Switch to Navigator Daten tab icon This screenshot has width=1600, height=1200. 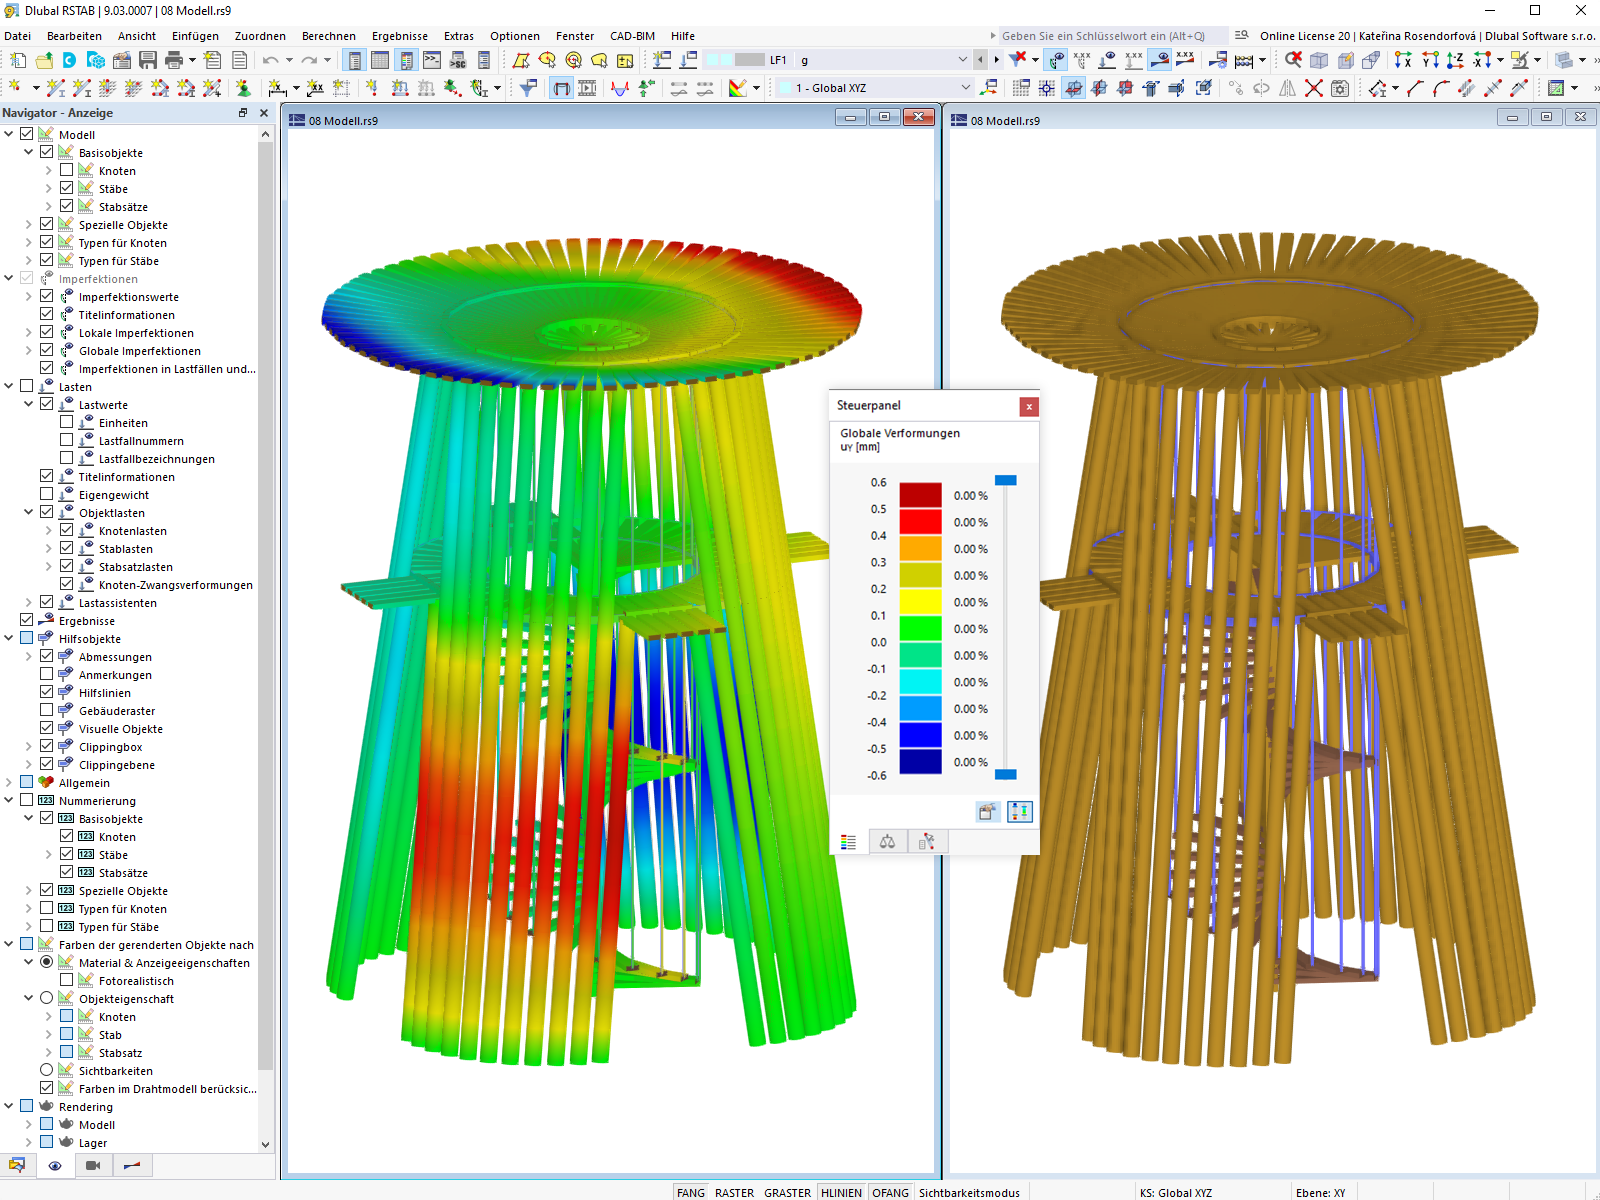click(x=17, y=1165)
